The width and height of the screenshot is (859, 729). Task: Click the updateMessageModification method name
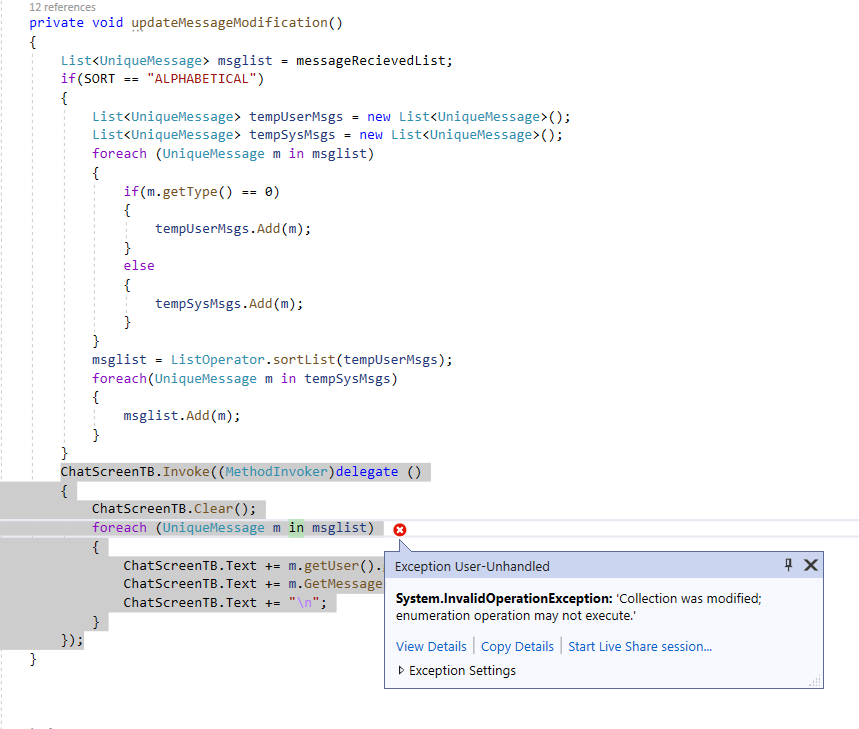(x=229, y=22)
